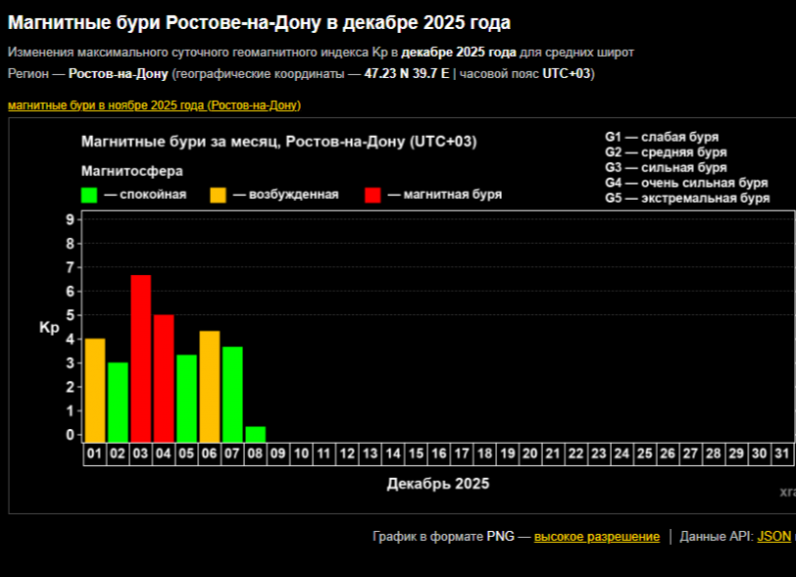The width and height of the screenshot is (796, 577).
Task: Click the short green bar for December 08
Action: 256,435
